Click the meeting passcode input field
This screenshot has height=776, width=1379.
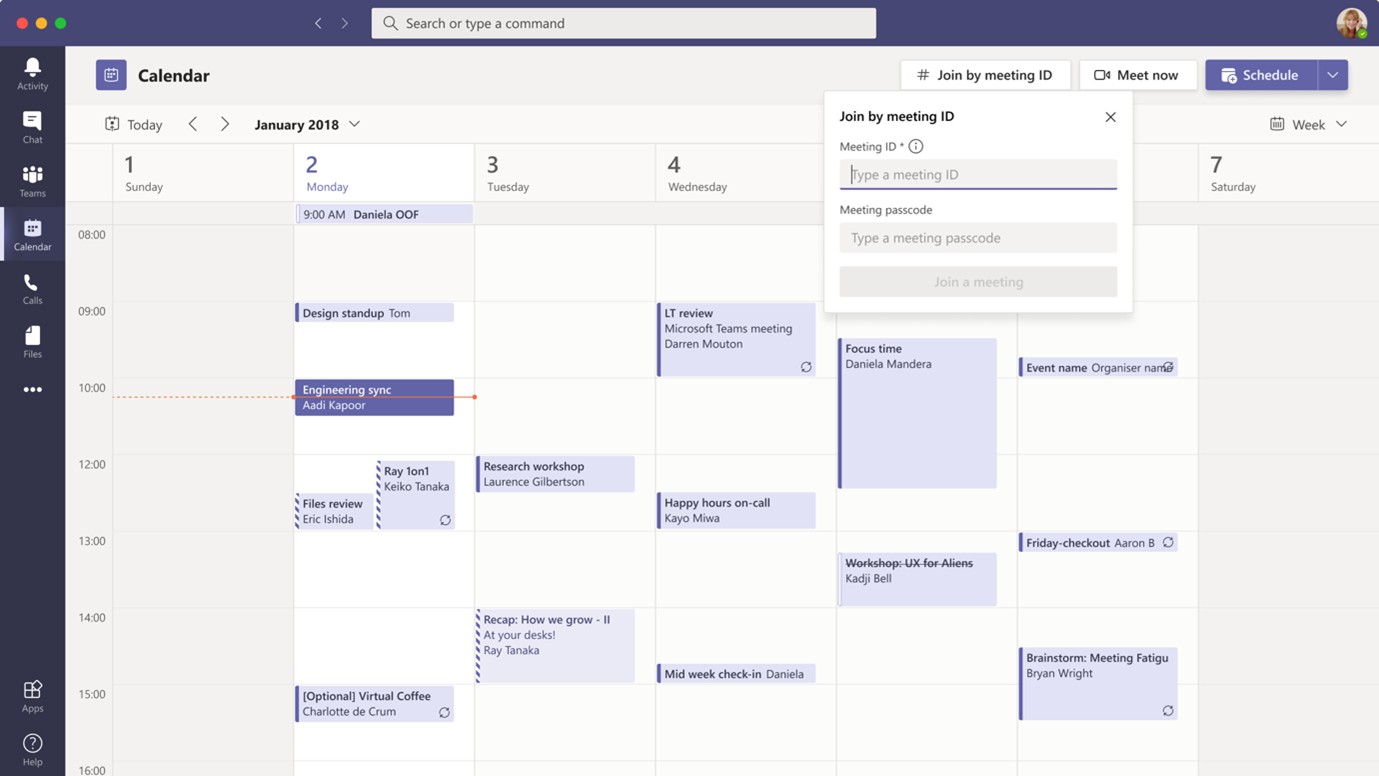point(977,237)
